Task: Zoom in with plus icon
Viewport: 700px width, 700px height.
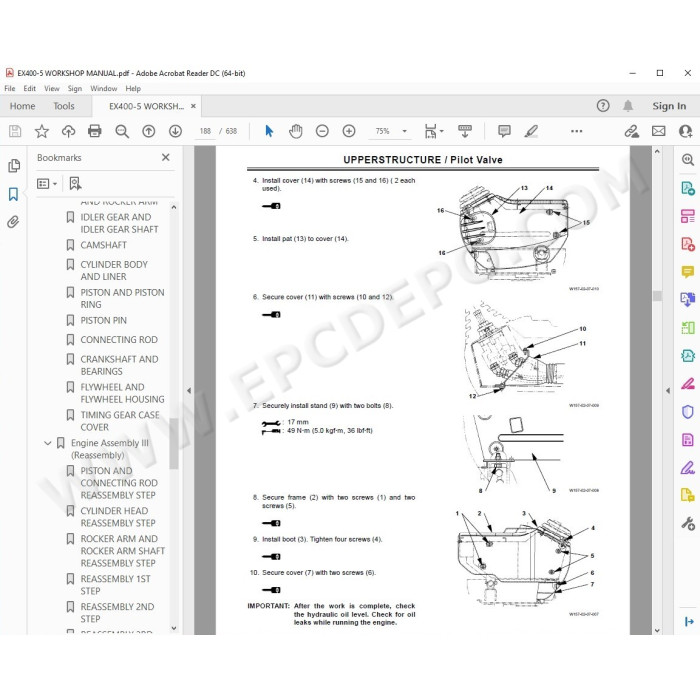Action: (349, 131)
